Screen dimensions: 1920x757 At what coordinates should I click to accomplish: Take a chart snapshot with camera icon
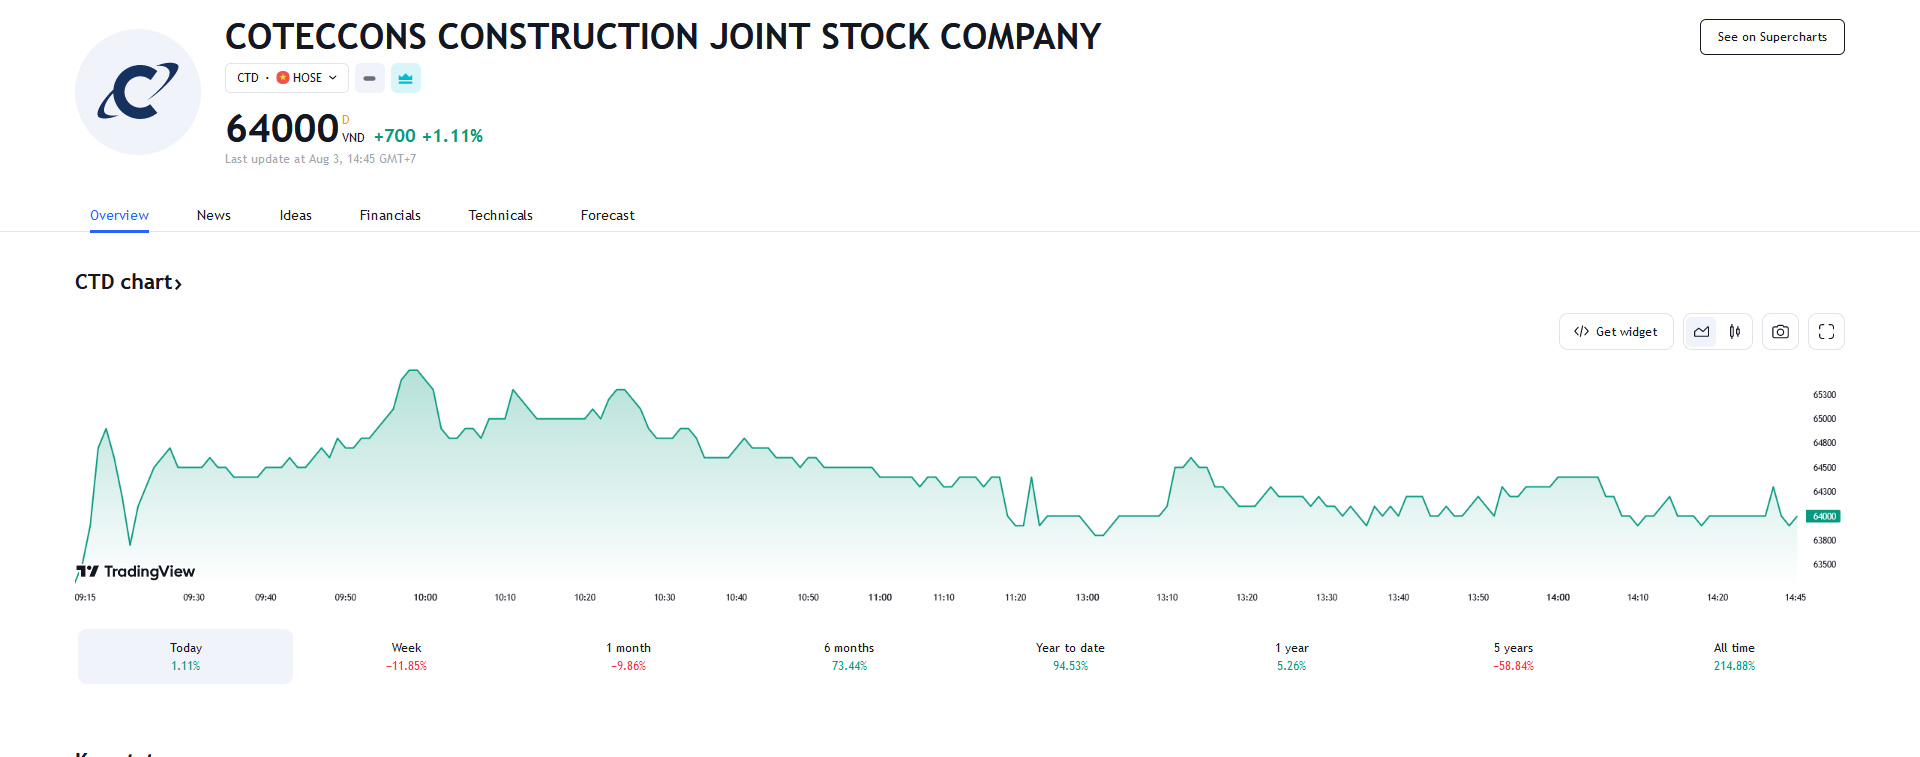[x=1780, y=332]
